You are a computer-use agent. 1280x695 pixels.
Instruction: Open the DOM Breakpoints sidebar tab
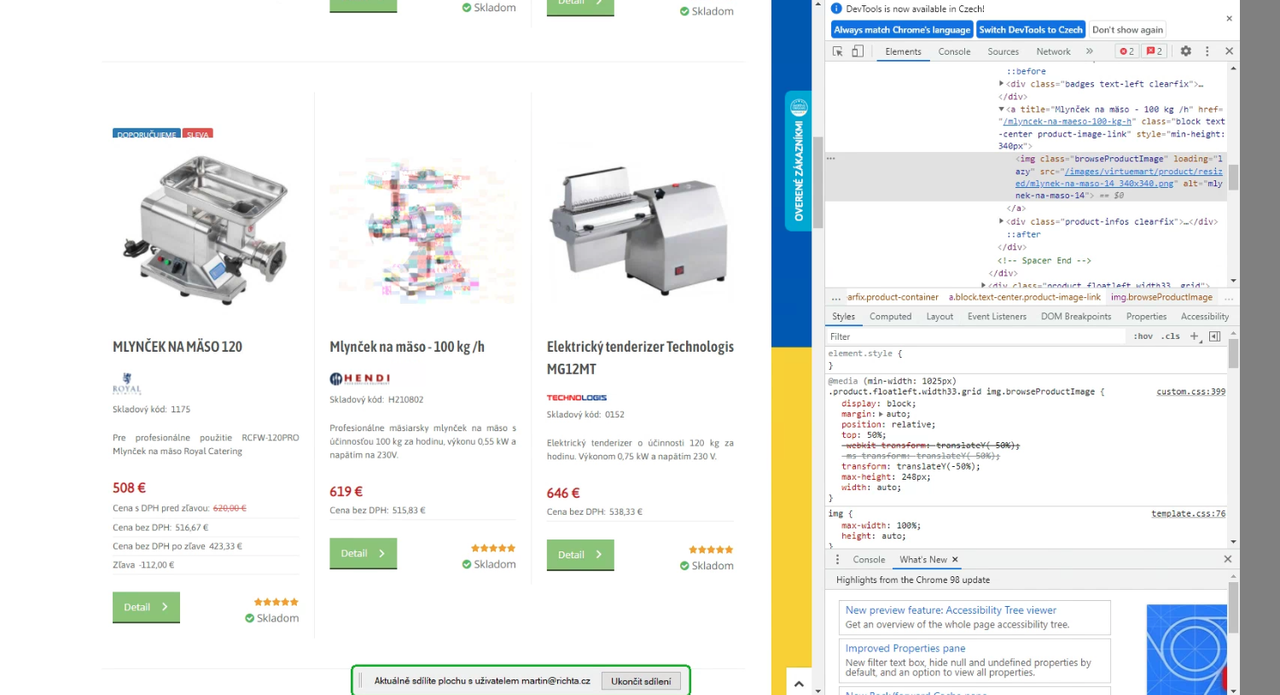click(x=1076, y=316)
